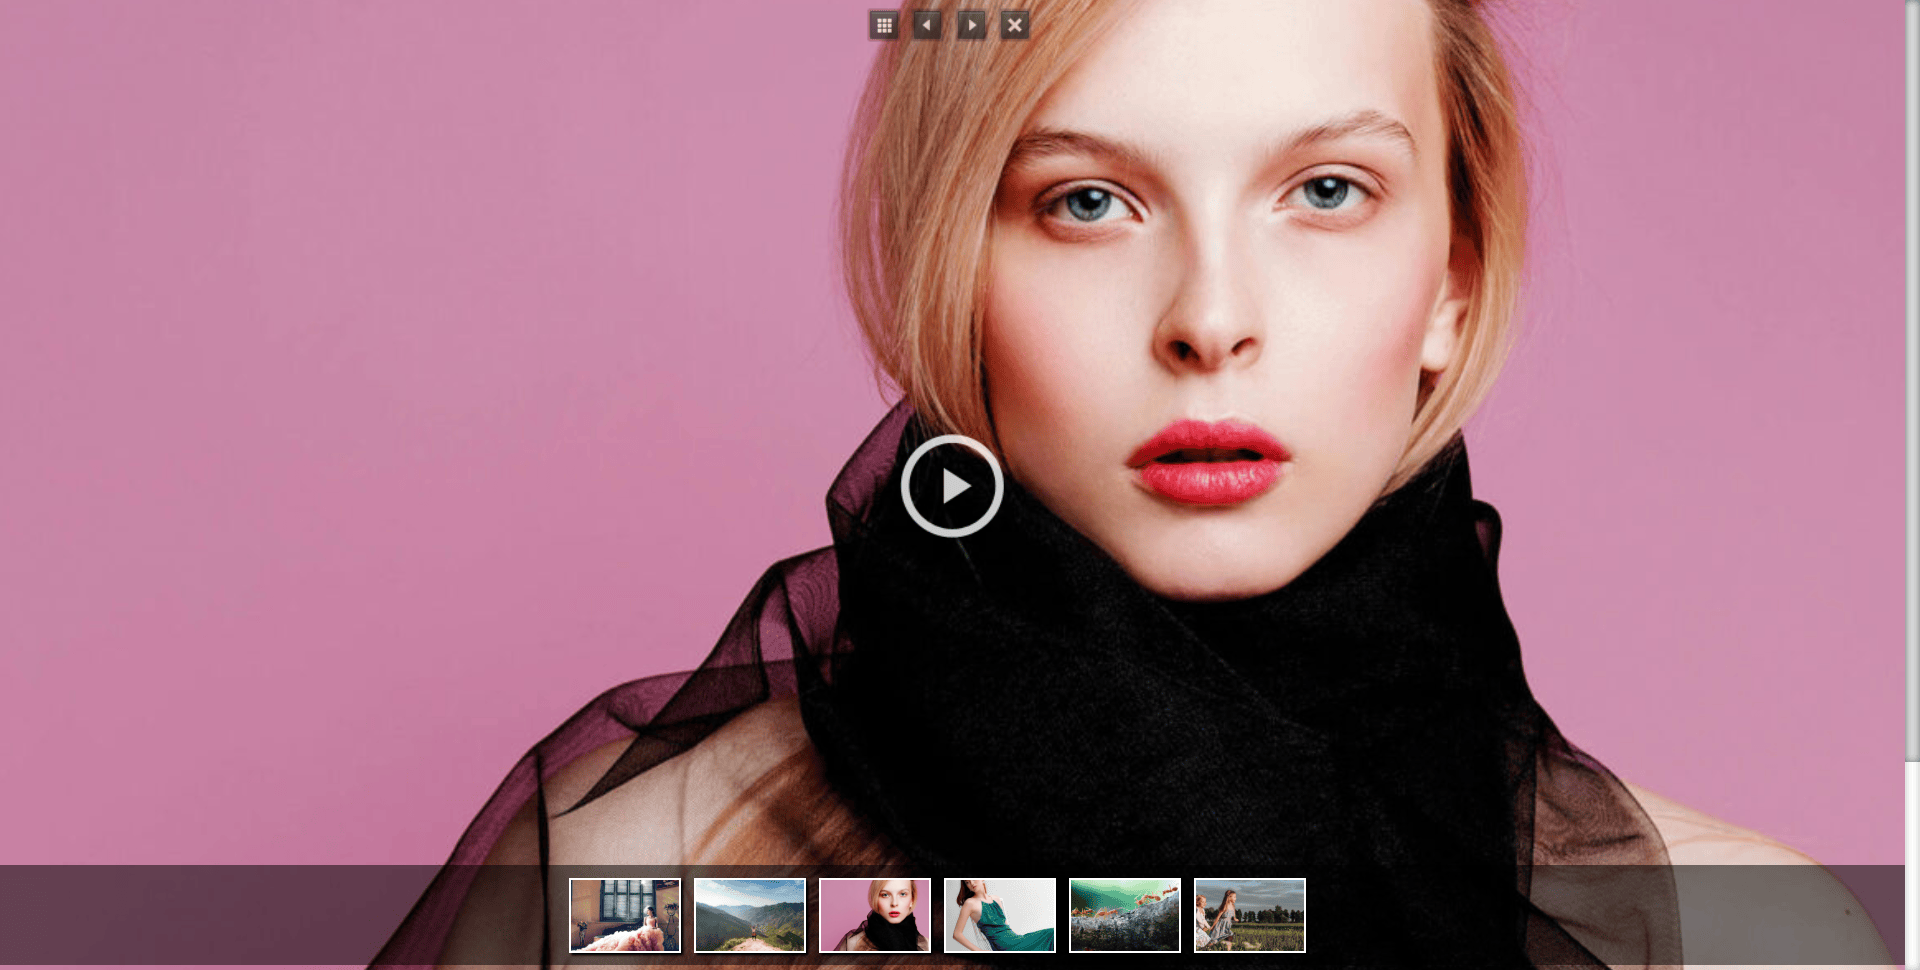Select the woman in green dress thumbnail

pyautogui.click(x=1000, y=915)
